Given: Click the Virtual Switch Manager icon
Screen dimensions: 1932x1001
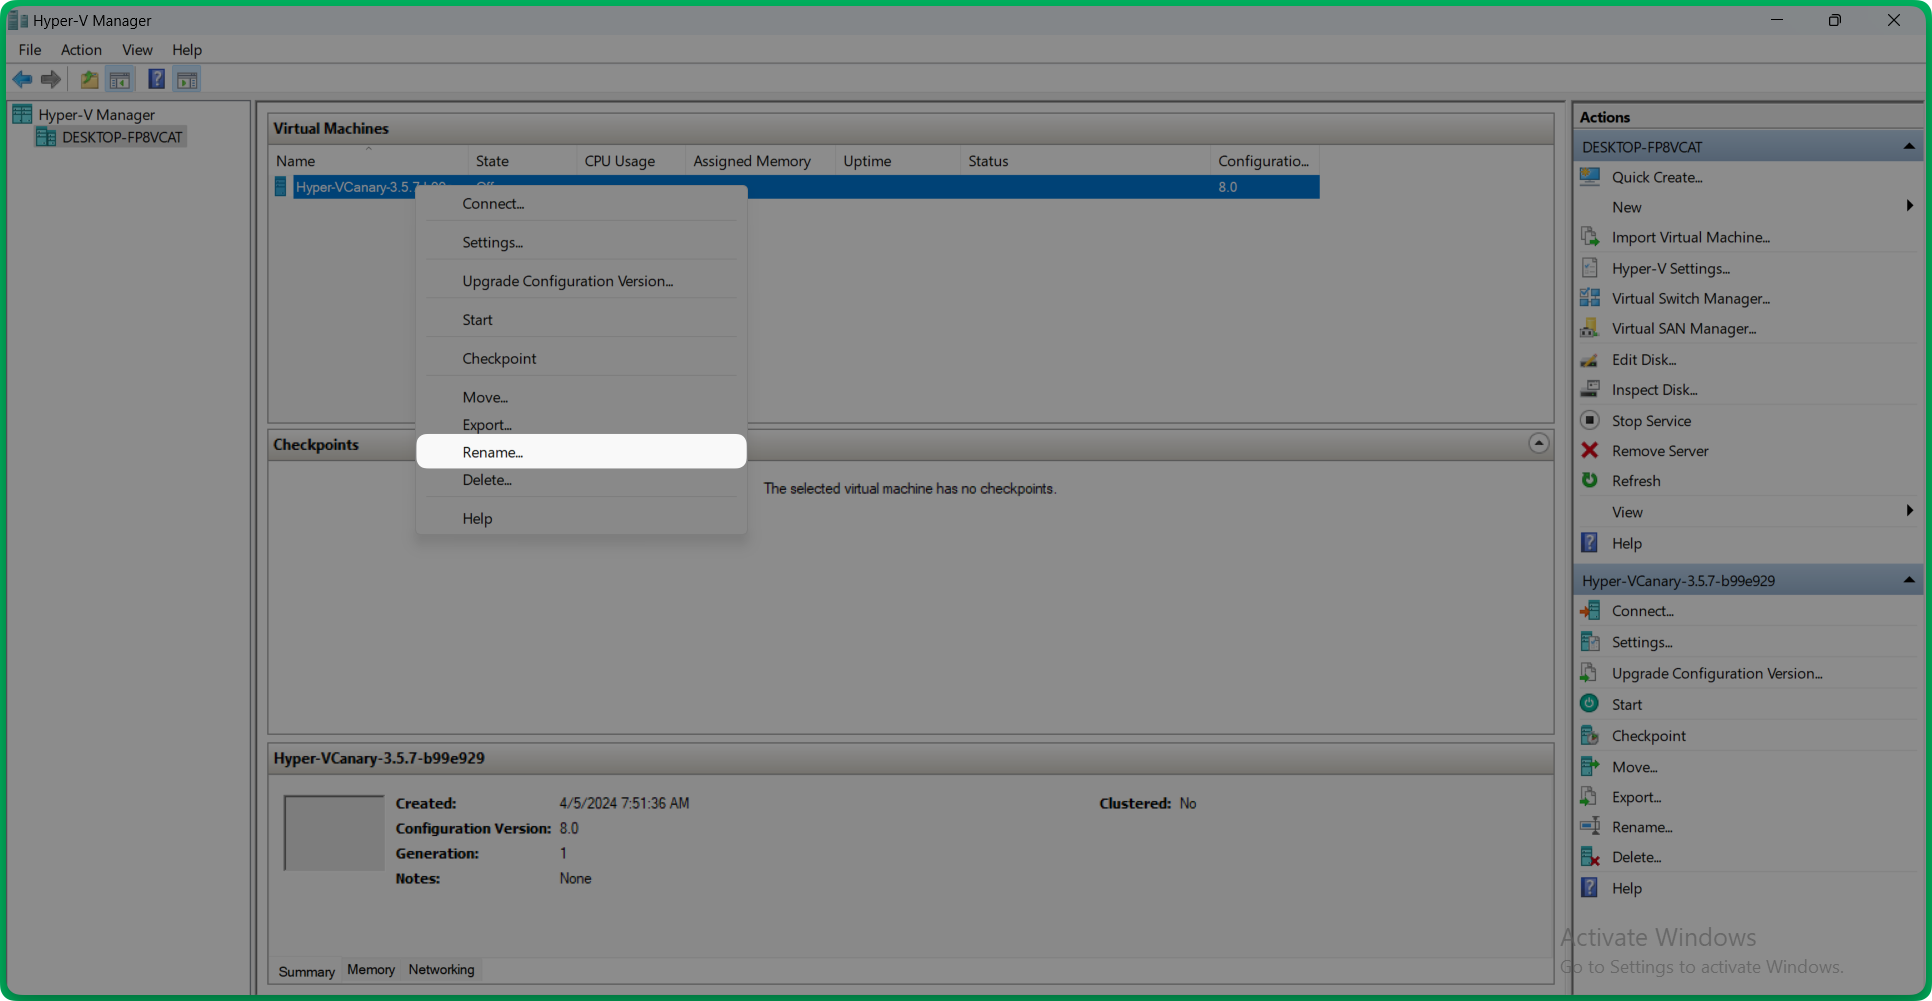Looking at the screenshot, I should pyautogui.click(x=1590, y=298).
